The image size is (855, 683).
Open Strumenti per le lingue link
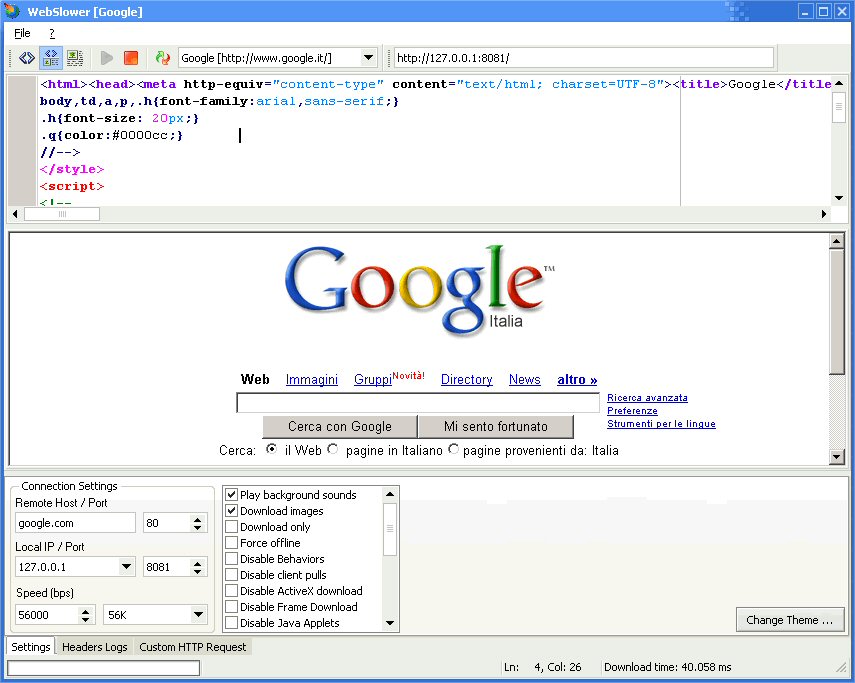click(x=661, y=424)
